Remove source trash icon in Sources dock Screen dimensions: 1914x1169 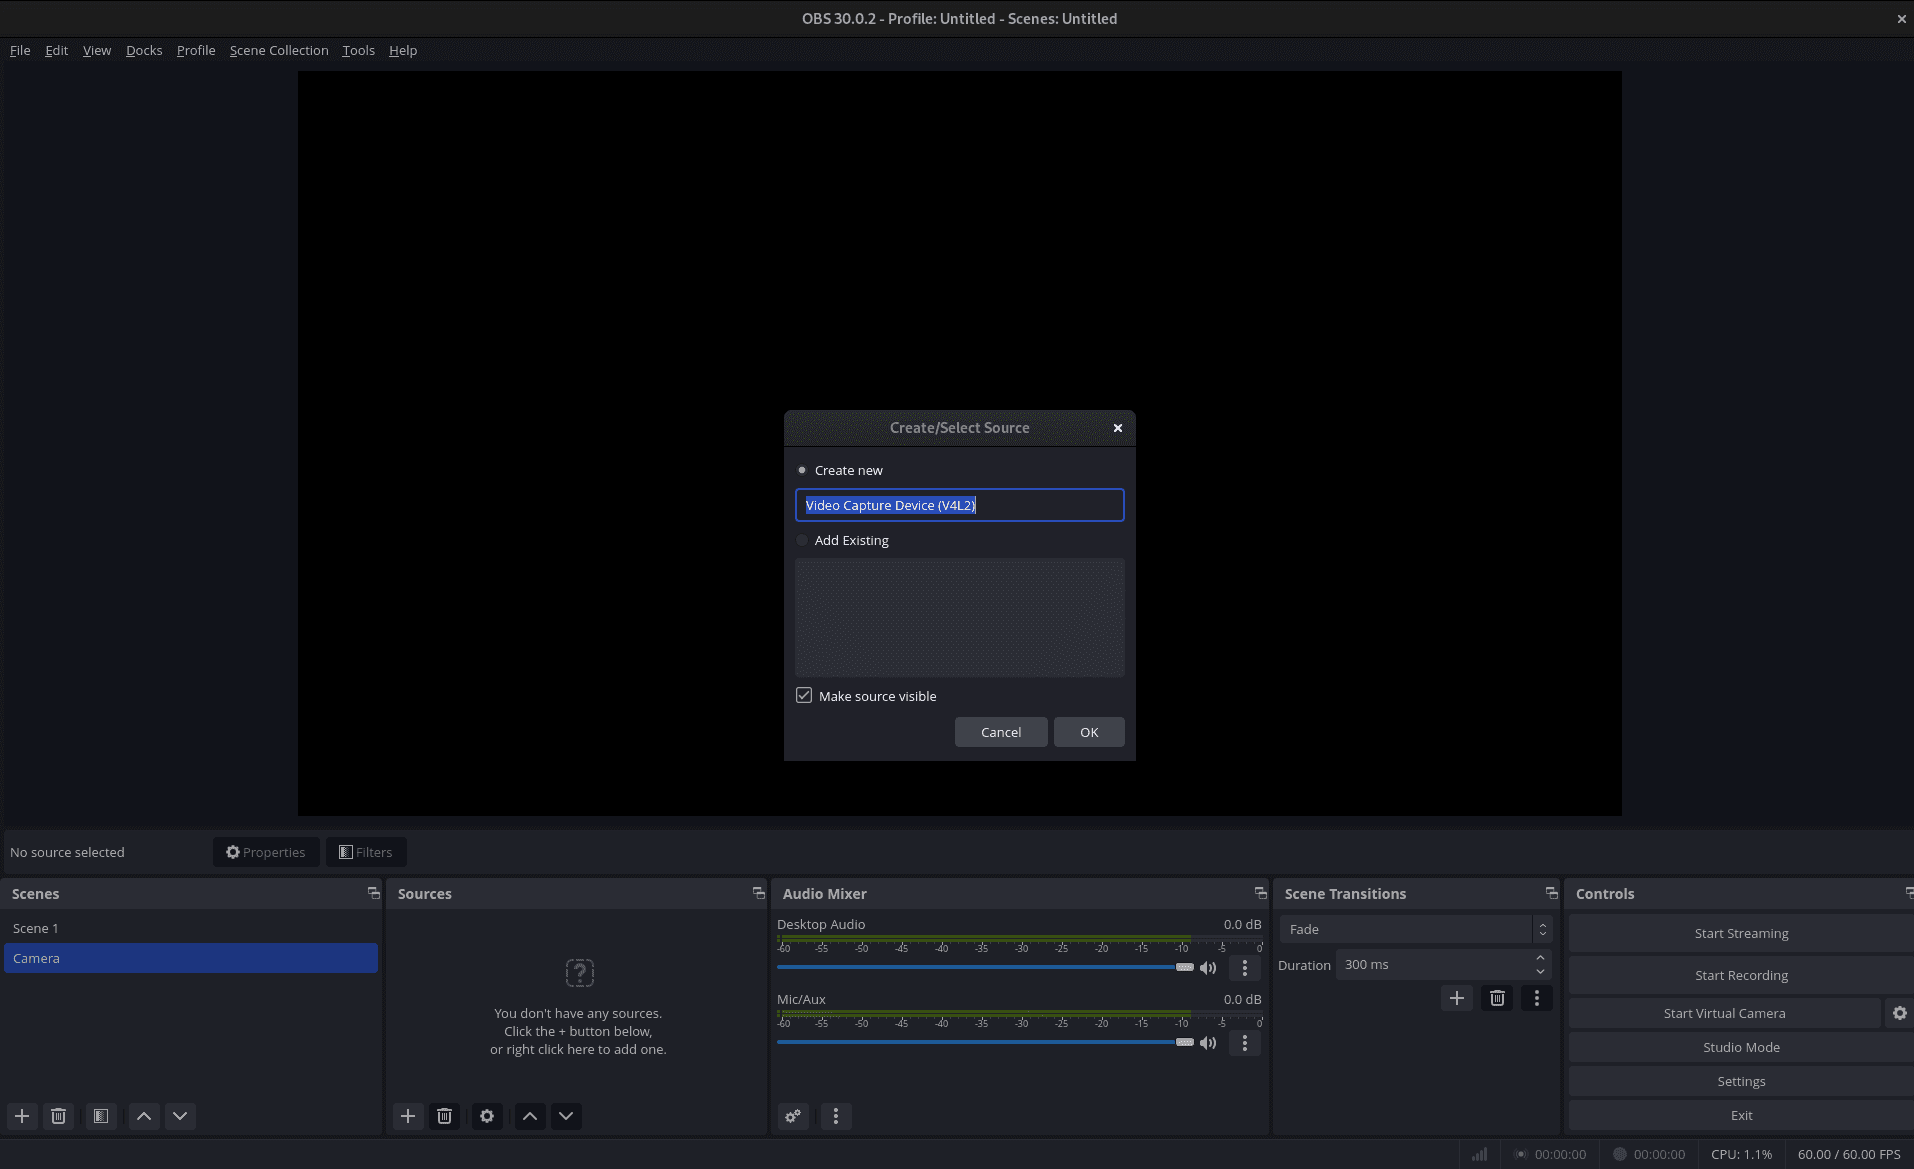445,1116
